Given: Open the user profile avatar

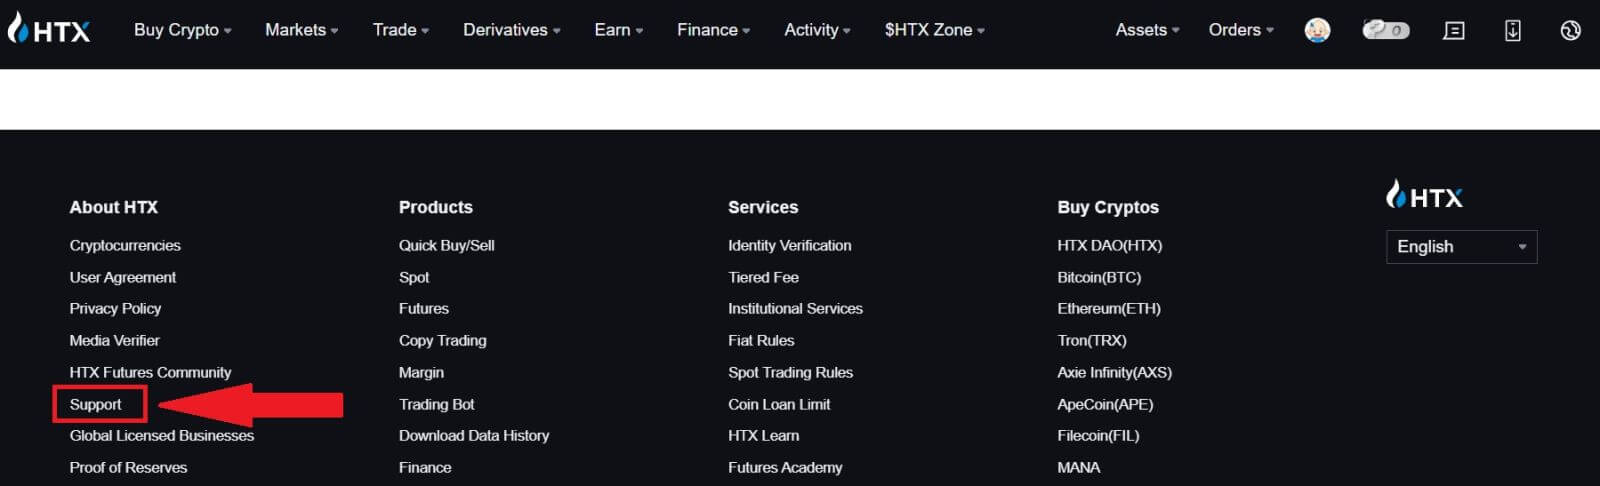Looking at the screenshot, I should tap(1317, 30).
